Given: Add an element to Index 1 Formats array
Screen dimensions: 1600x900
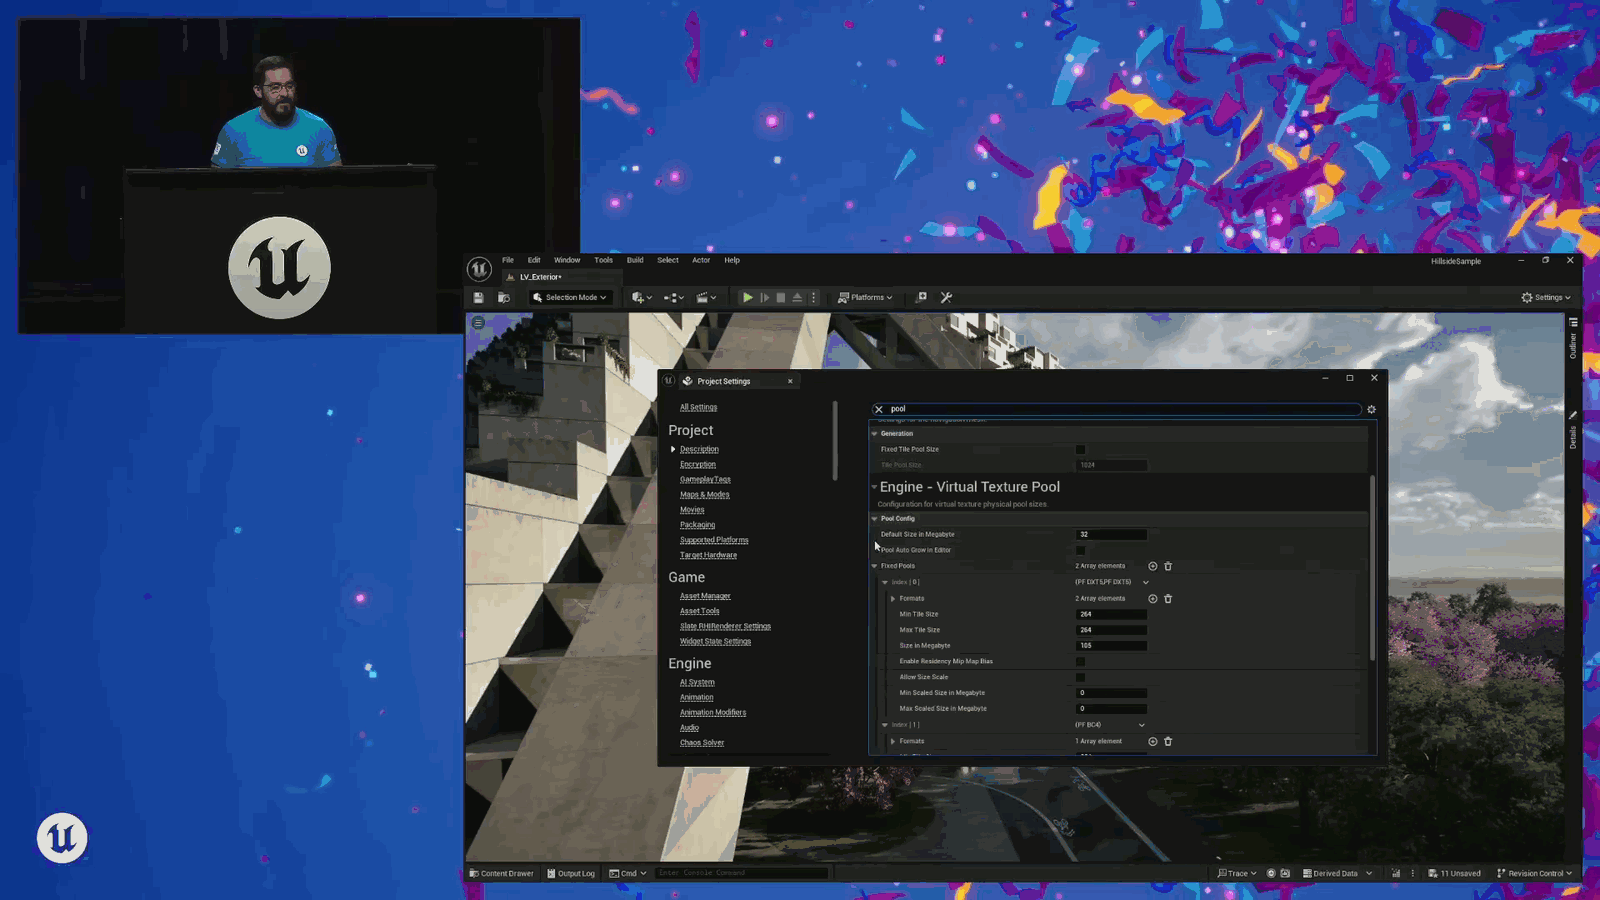Looking at the screenshot, I should pyautogui.click(x=1152, y=742).
